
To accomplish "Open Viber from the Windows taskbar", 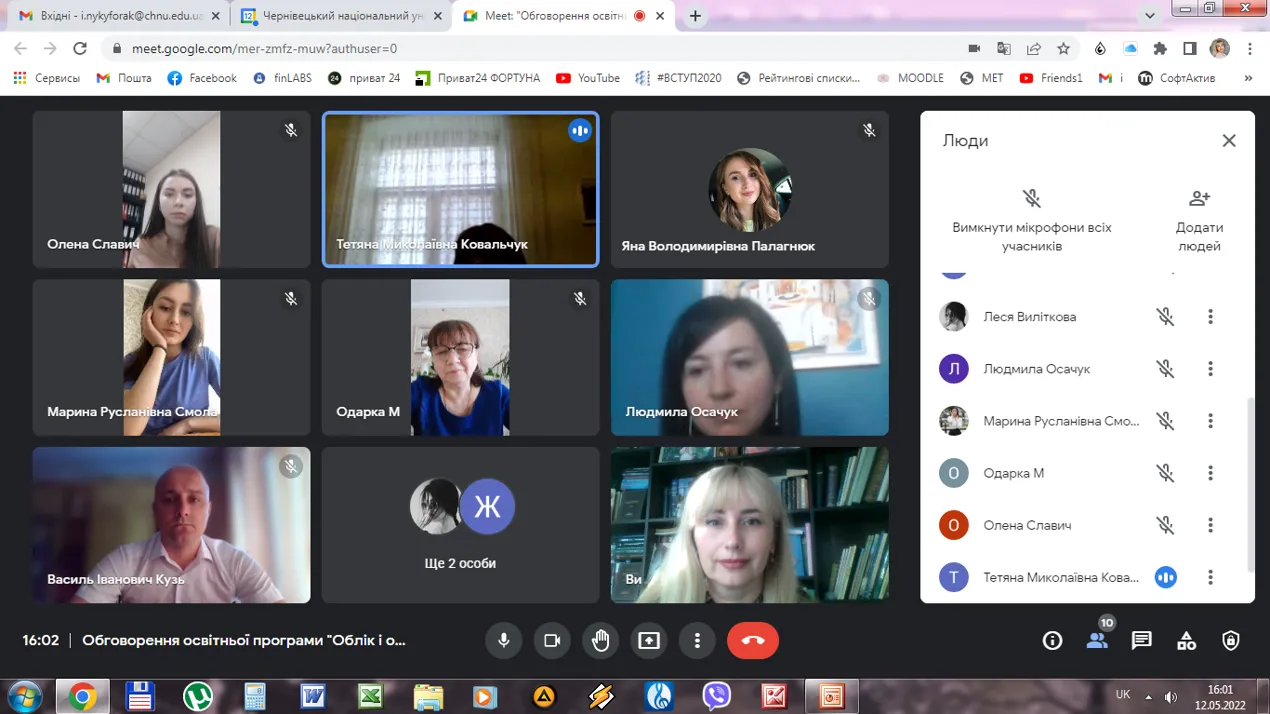I will point(716,696).
